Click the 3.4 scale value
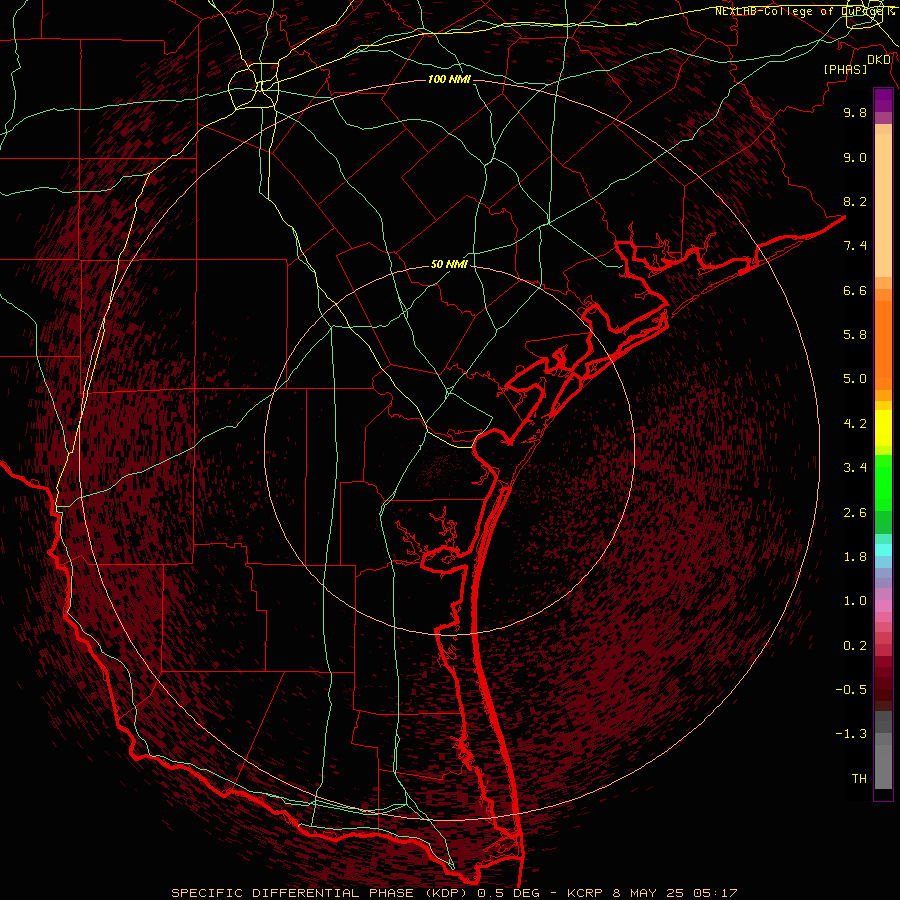This screenshot has height=900, width=900. [x=855, y=468]
